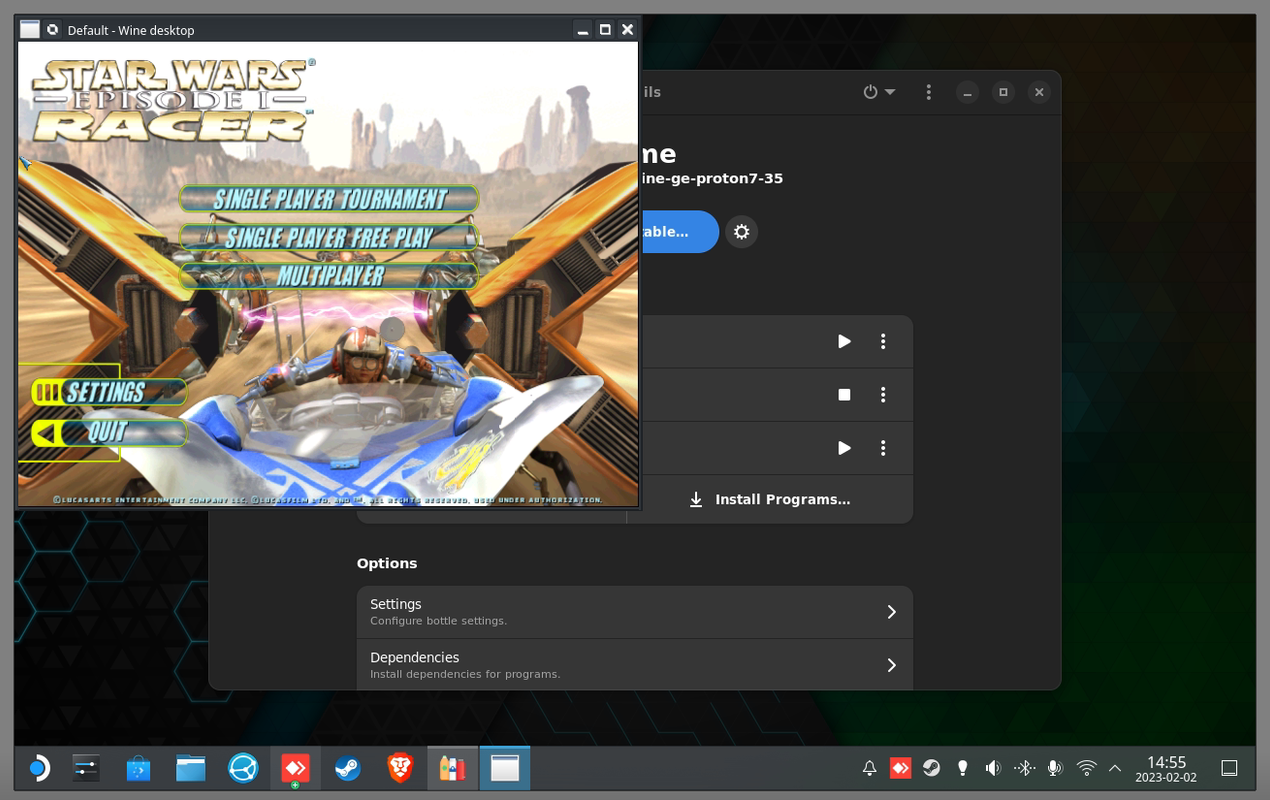1270x800 pixels.
Task: Click the AnyDesk tray icon
Action: point(900,768)
